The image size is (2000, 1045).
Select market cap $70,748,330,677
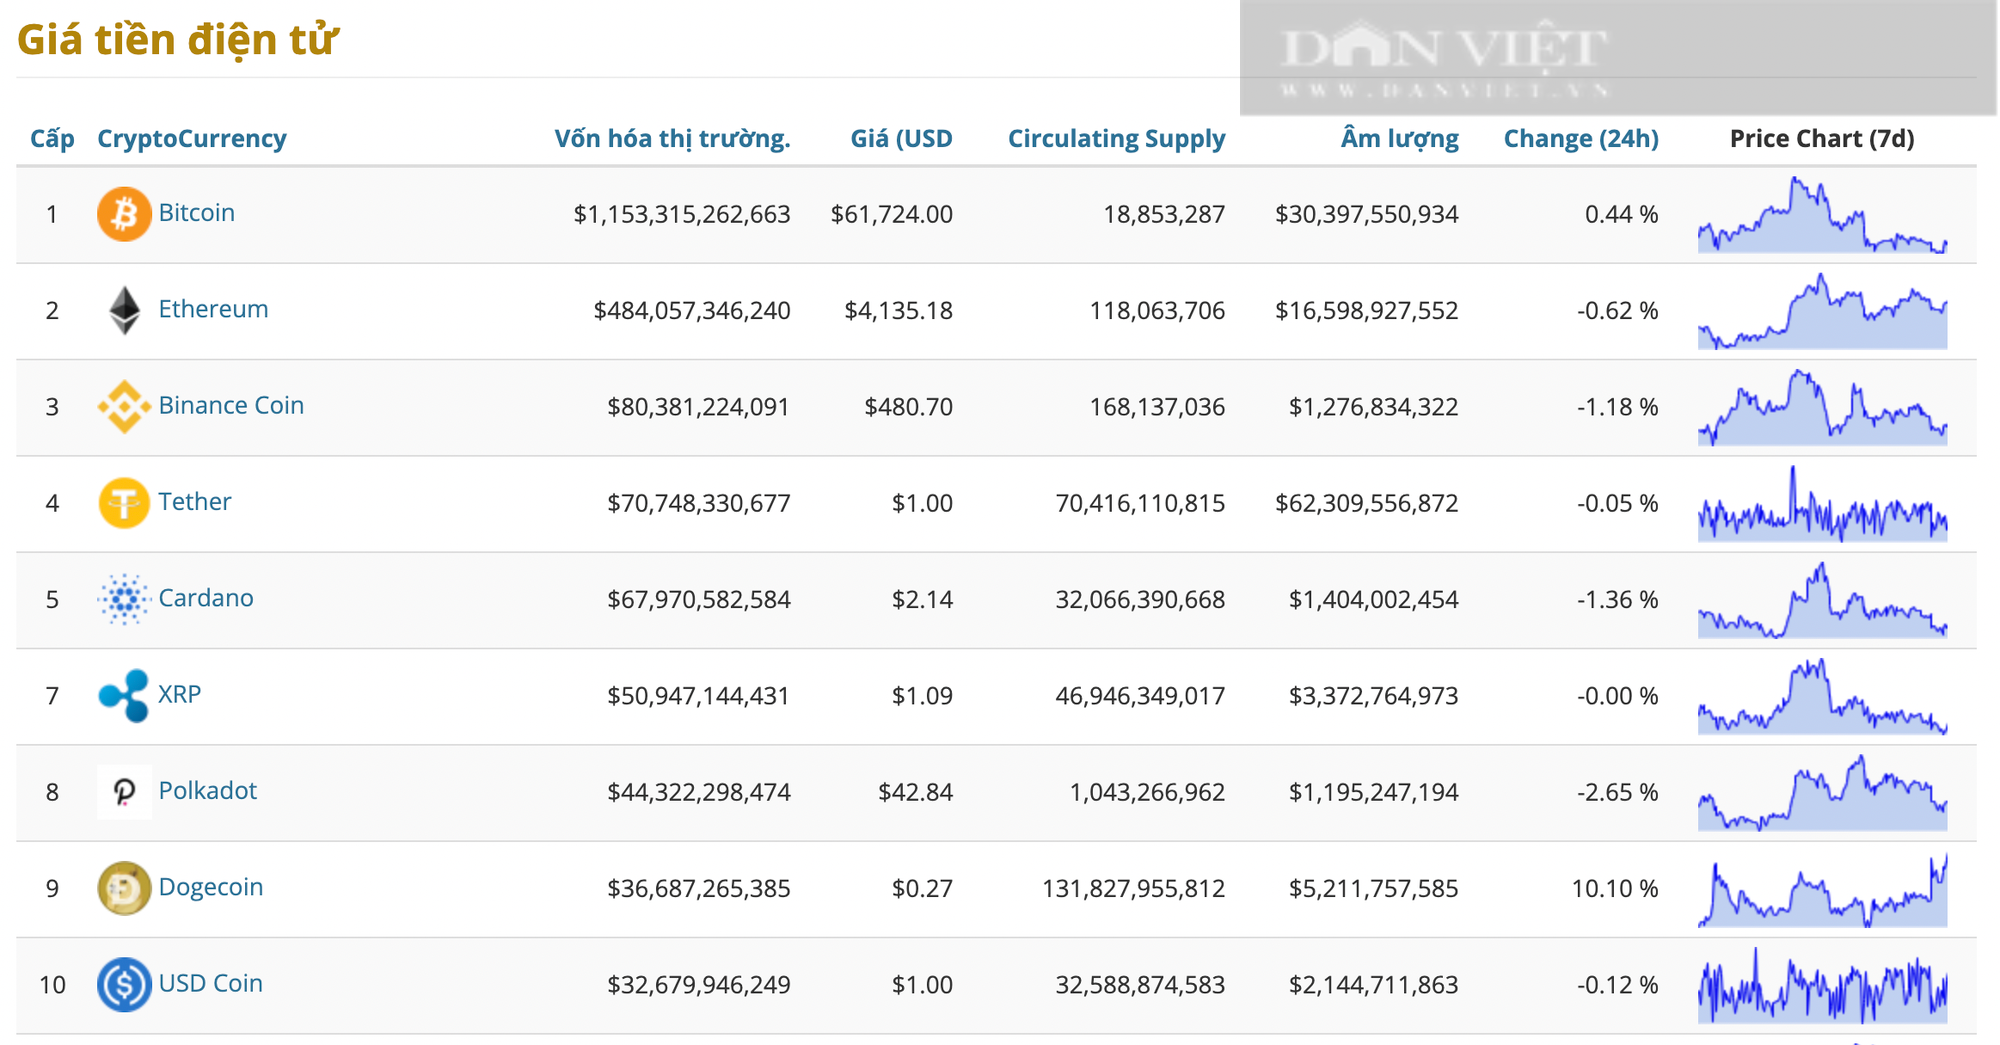click(x=699, y=503)
